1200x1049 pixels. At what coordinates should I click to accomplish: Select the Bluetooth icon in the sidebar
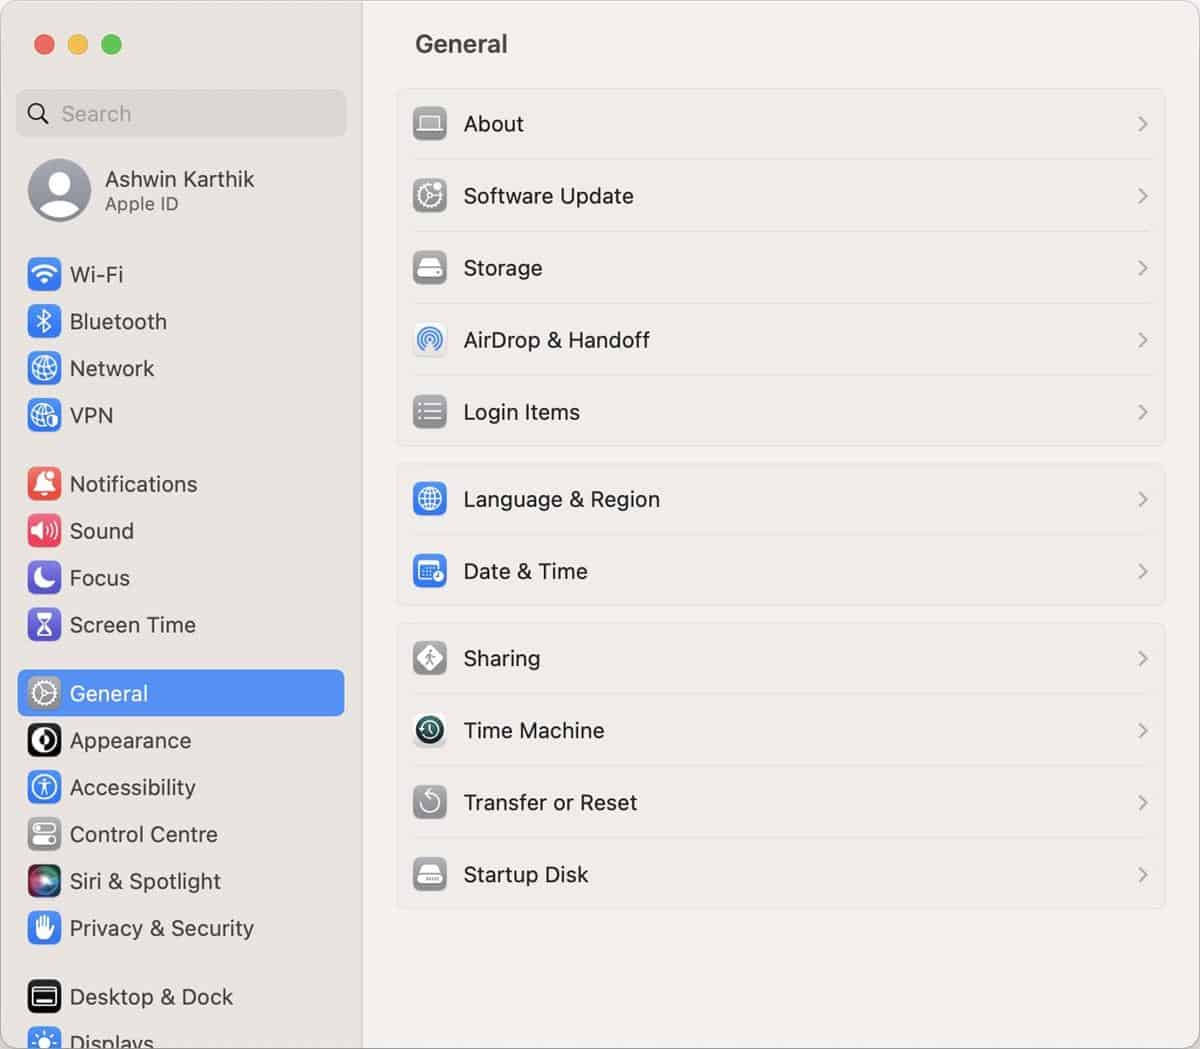tap(44, 321)
